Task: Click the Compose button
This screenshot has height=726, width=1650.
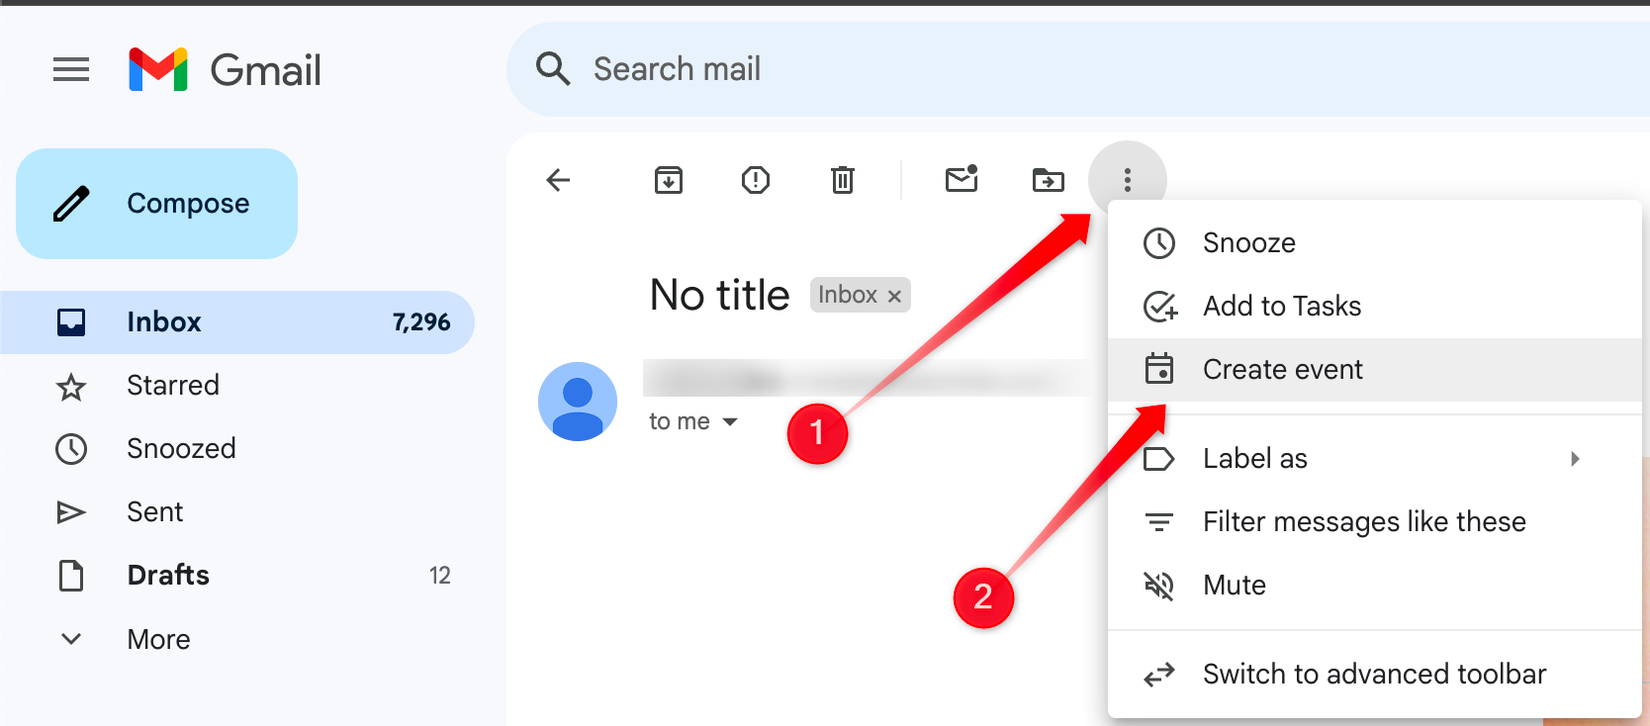Action: point(157,204)
